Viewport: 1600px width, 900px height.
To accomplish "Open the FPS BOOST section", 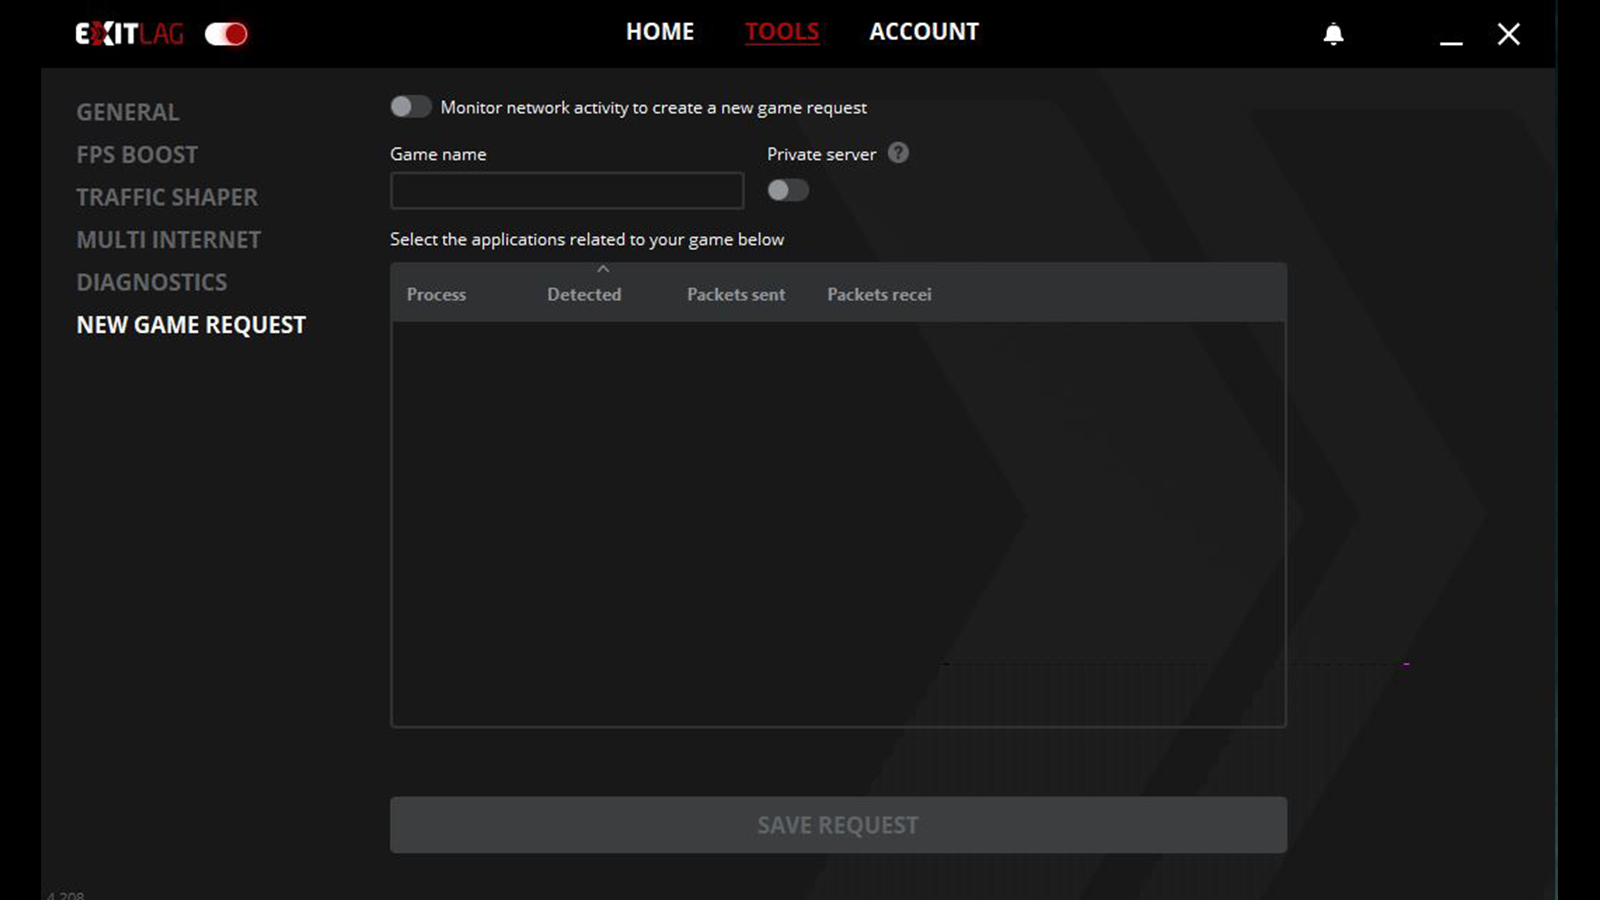I will [137, 155].
